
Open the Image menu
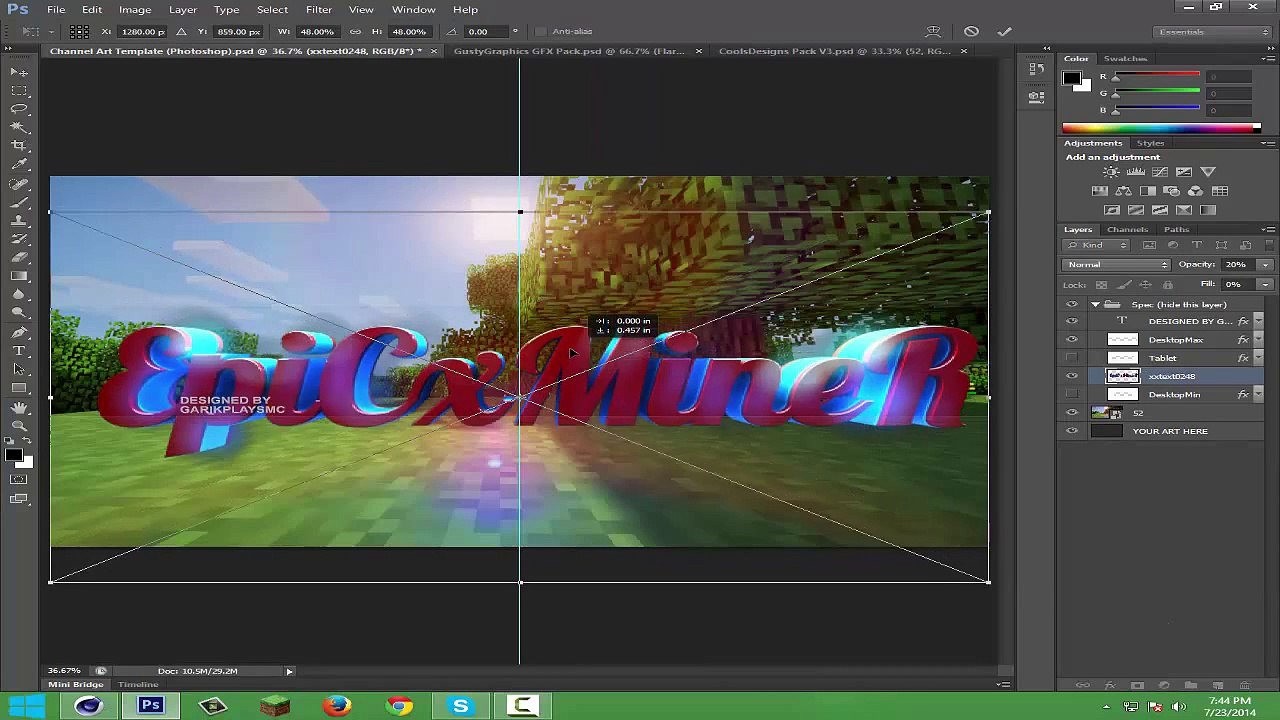[x=135, y=10]
